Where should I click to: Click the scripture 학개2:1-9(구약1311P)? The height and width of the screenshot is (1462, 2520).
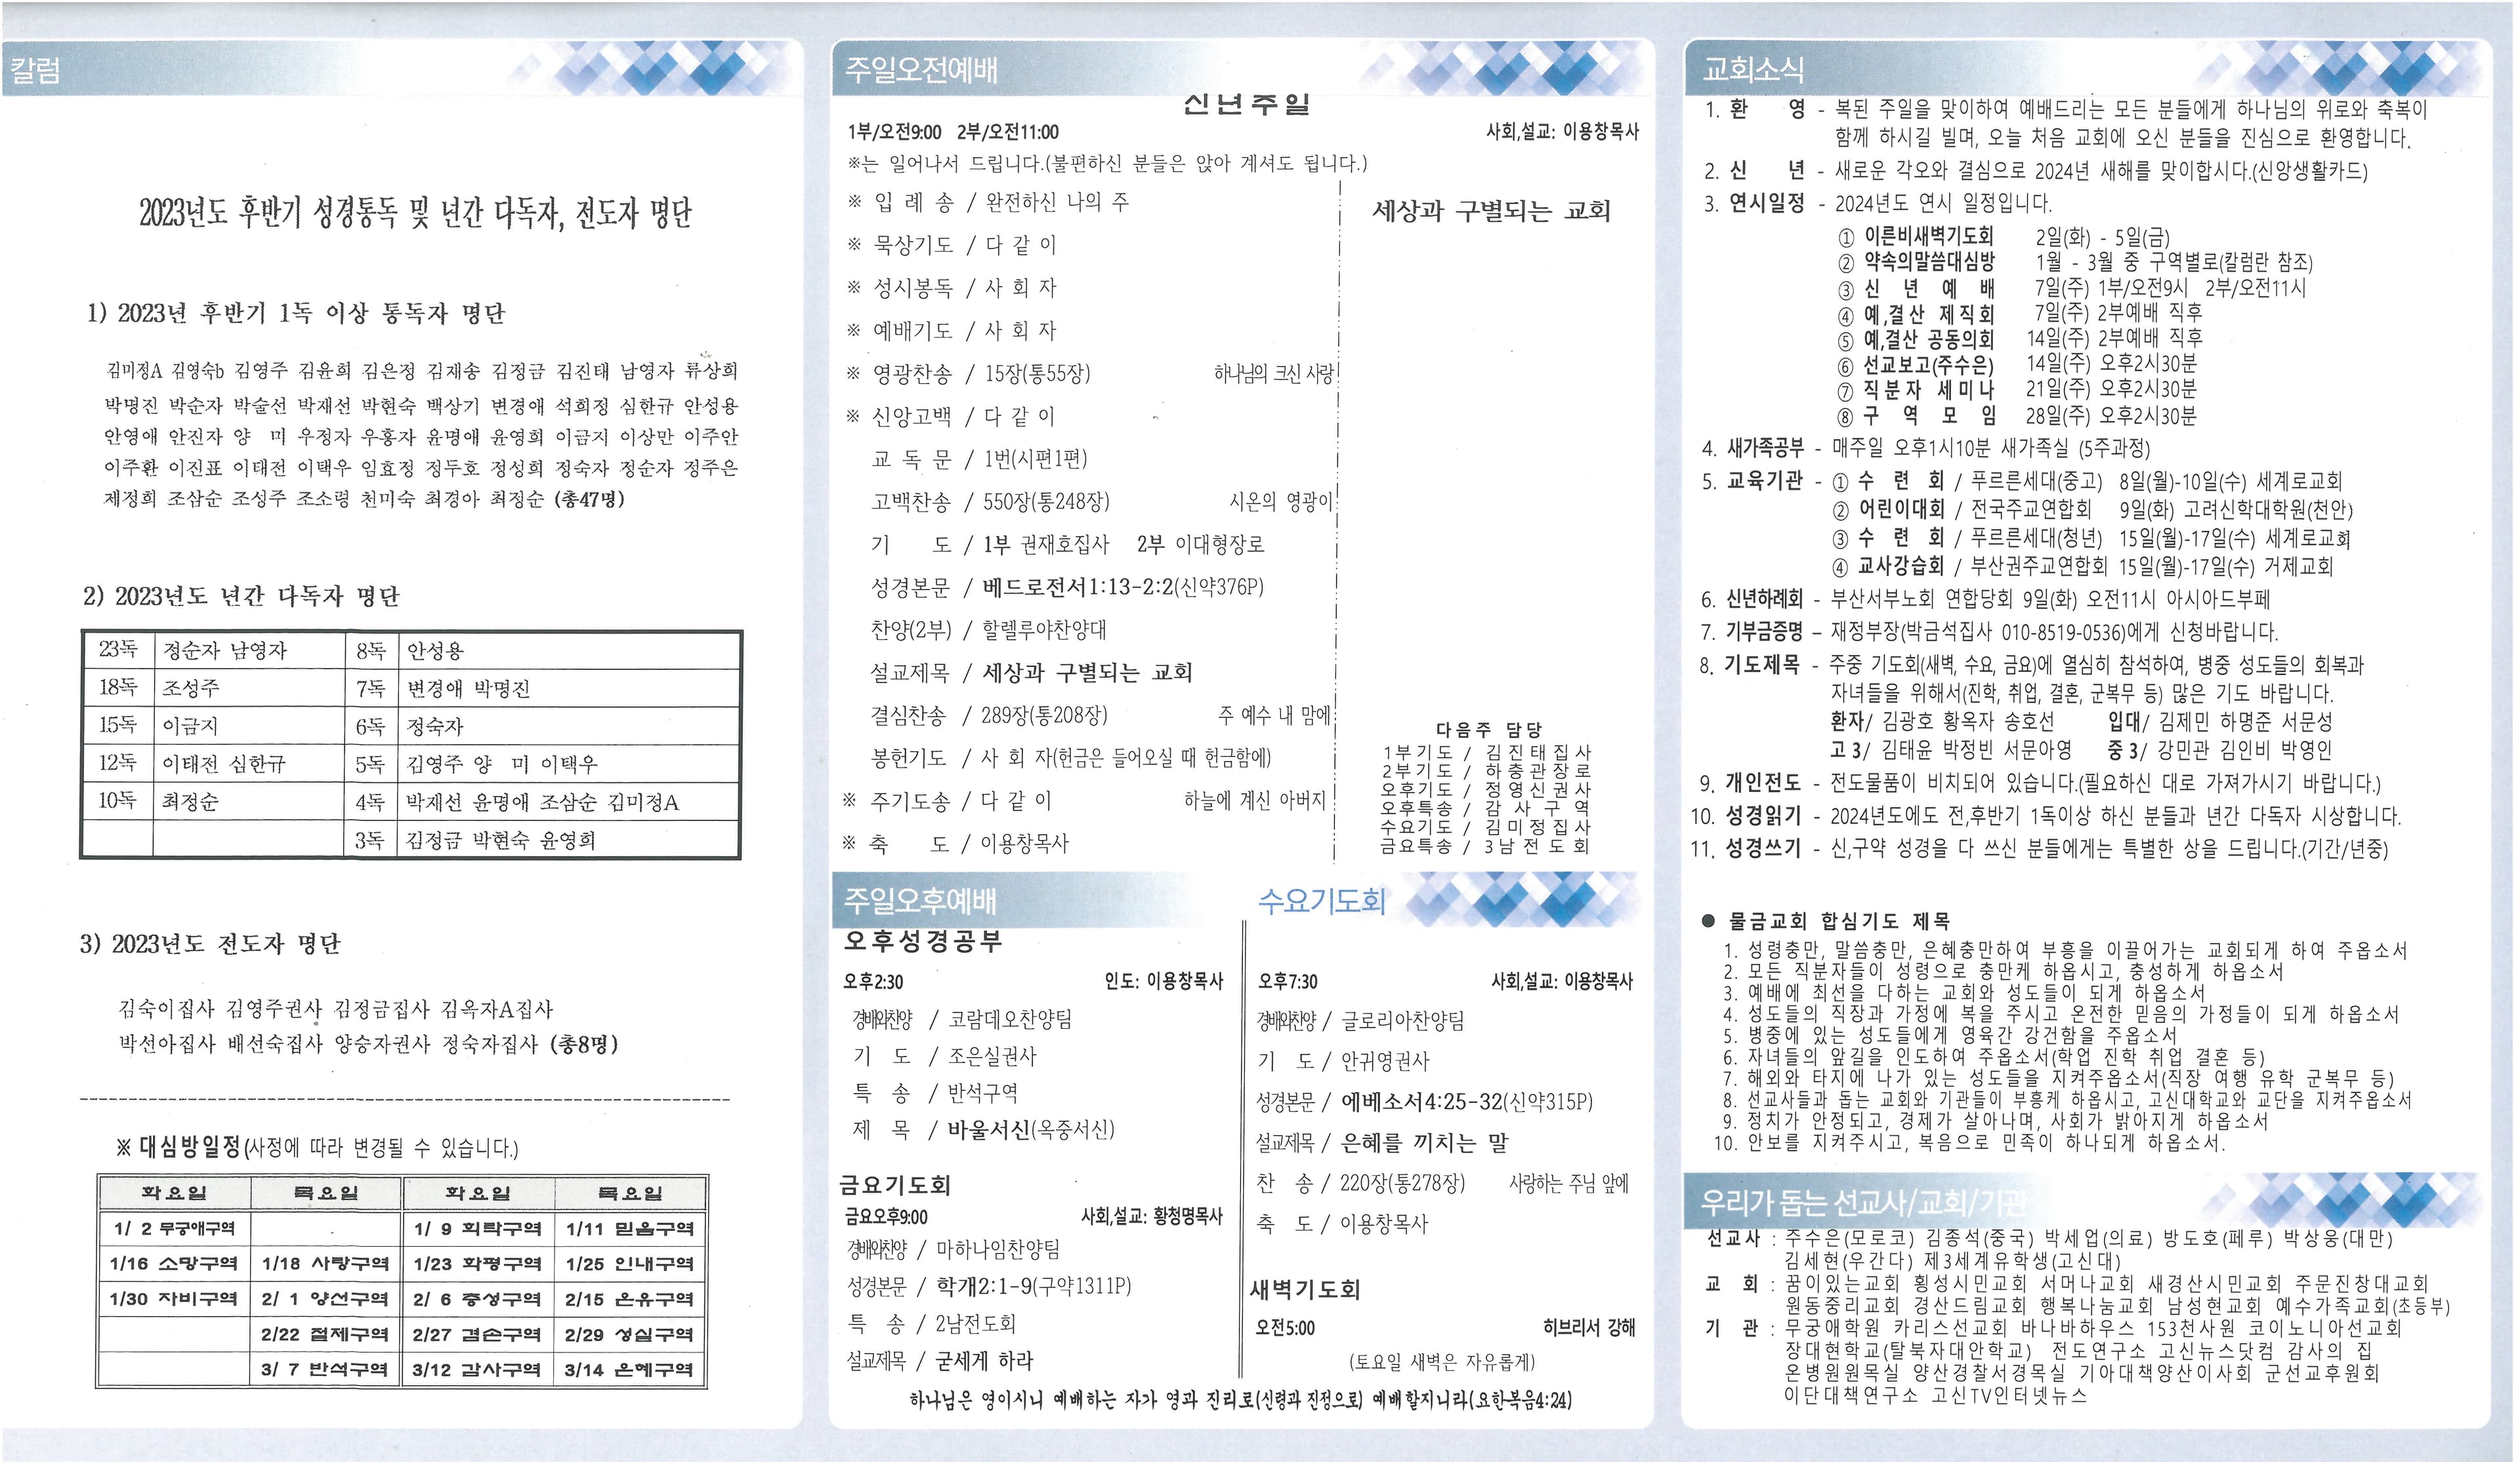[x=1034, y=1286]
